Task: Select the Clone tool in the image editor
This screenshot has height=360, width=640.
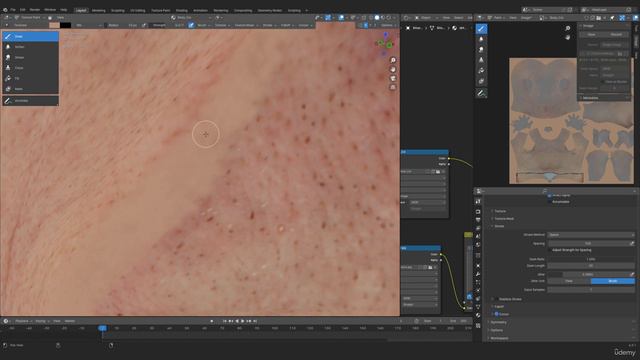Action: coord(481,60)
